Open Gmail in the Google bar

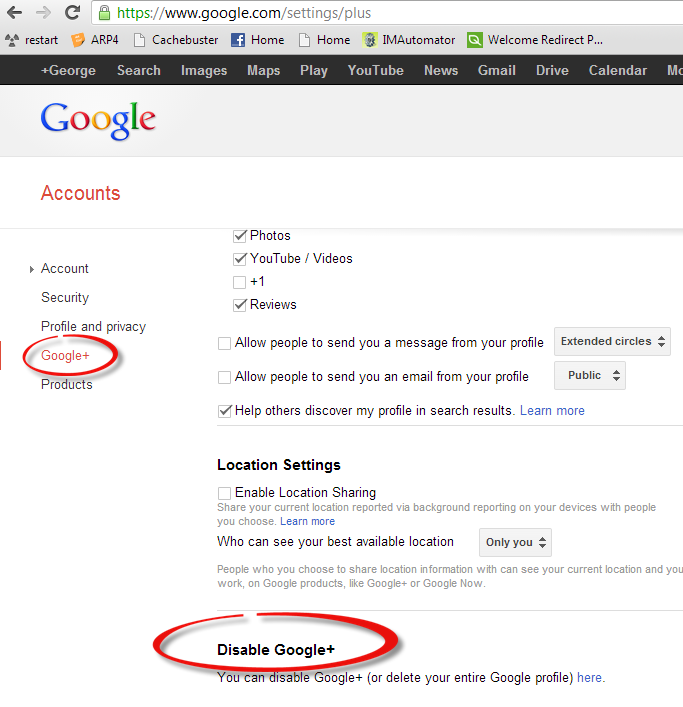pyautogui.click(x=497, y=70)
